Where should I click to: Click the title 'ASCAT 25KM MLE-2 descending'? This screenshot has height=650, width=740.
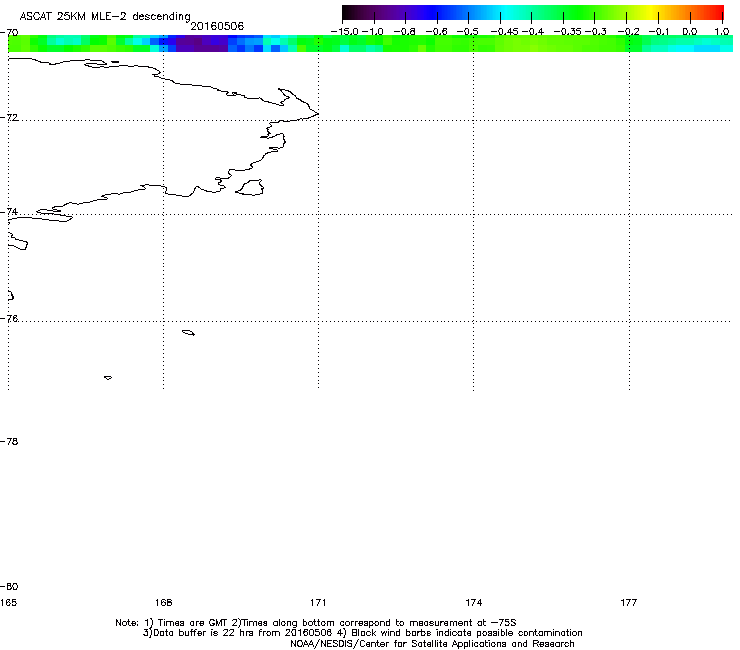[x=105, y=16]
